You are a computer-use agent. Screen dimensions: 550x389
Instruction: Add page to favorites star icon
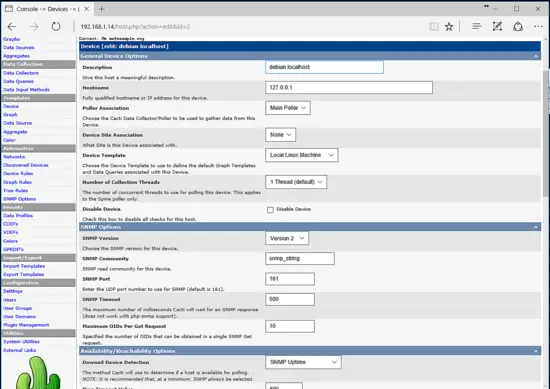pos(449,27)
